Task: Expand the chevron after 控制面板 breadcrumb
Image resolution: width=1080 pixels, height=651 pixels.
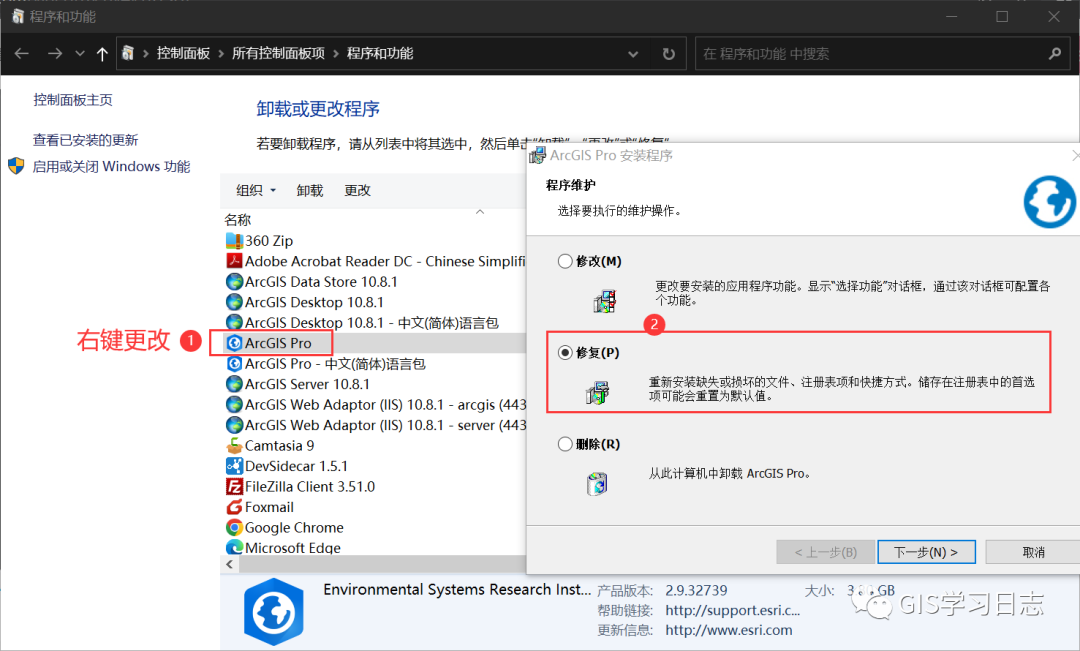Action: 221,54
